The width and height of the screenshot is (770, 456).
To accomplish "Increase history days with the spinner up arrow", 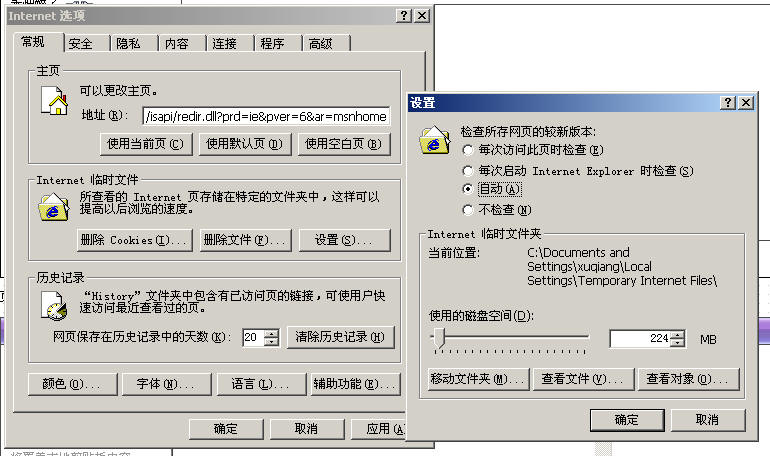I will (271, 333).
